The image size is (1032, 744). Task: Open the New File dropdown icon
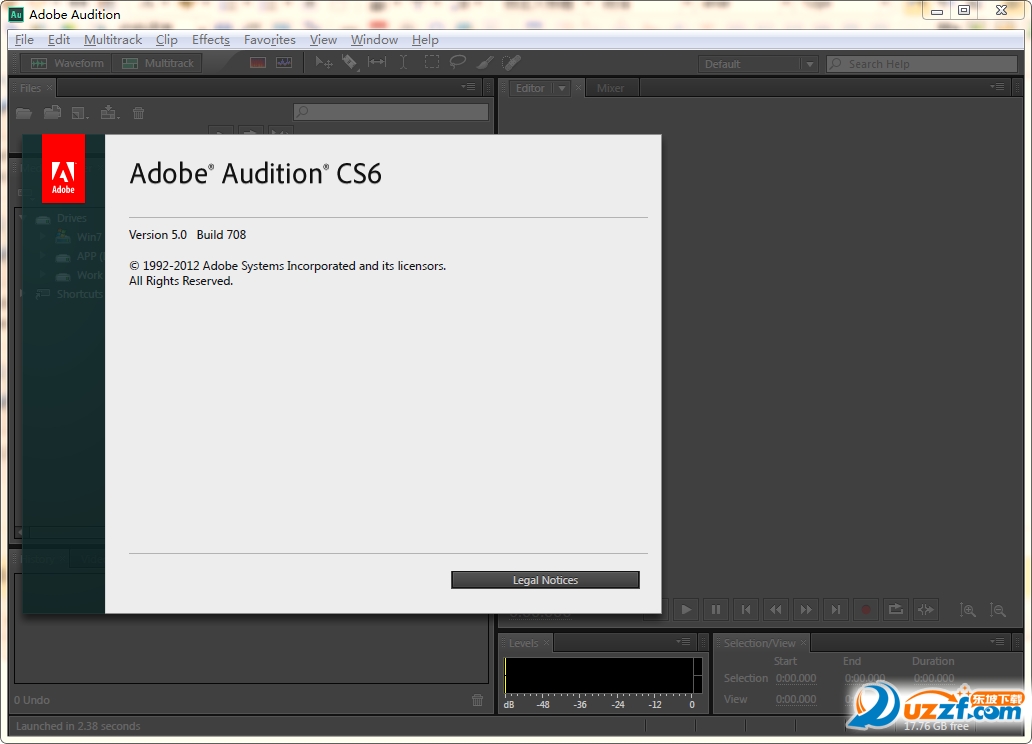pos(80,113)
